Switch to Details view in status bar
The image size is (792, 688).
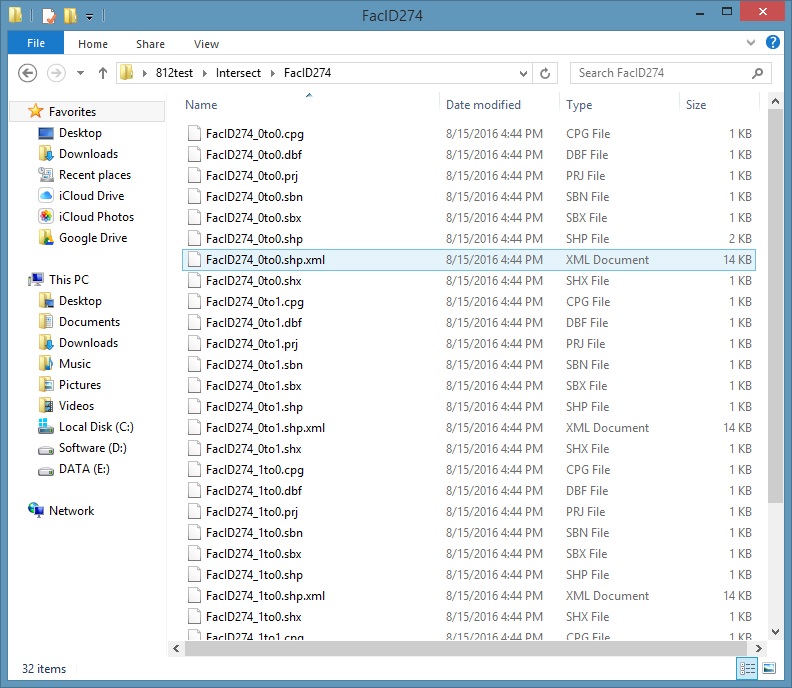click(x=747, y=669)
